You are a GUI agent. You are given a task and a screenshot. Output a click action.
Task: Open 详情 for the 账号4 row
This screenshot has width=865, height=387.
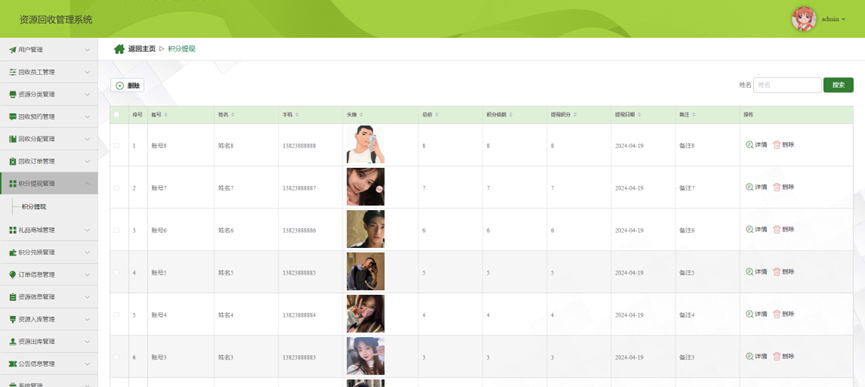pos(756,314)
